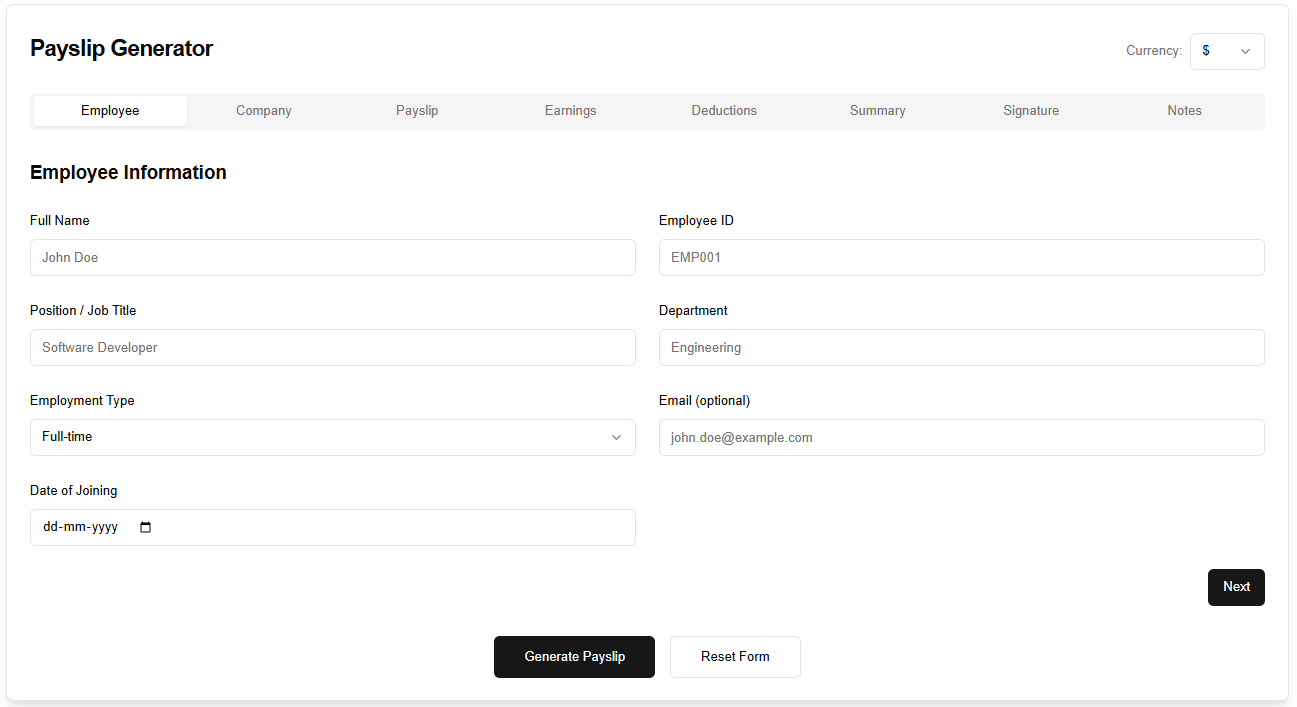The image size is (1297, 707).
Task: Click the Generate Payslip button
Action: tap(574, 657)
